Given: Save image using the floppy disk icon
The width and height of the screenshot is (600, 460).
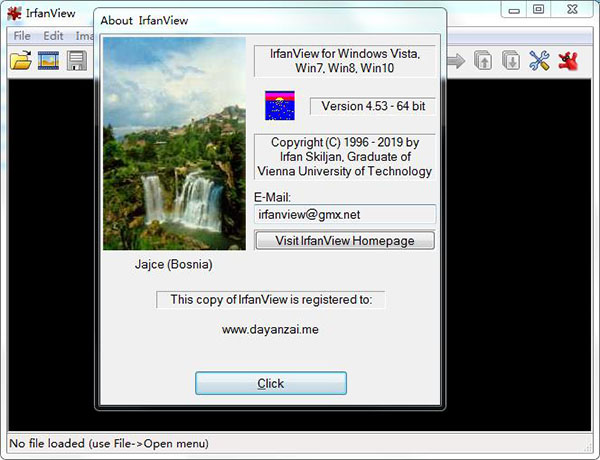Looking at the screenshot, I should (x=77, y=60).
